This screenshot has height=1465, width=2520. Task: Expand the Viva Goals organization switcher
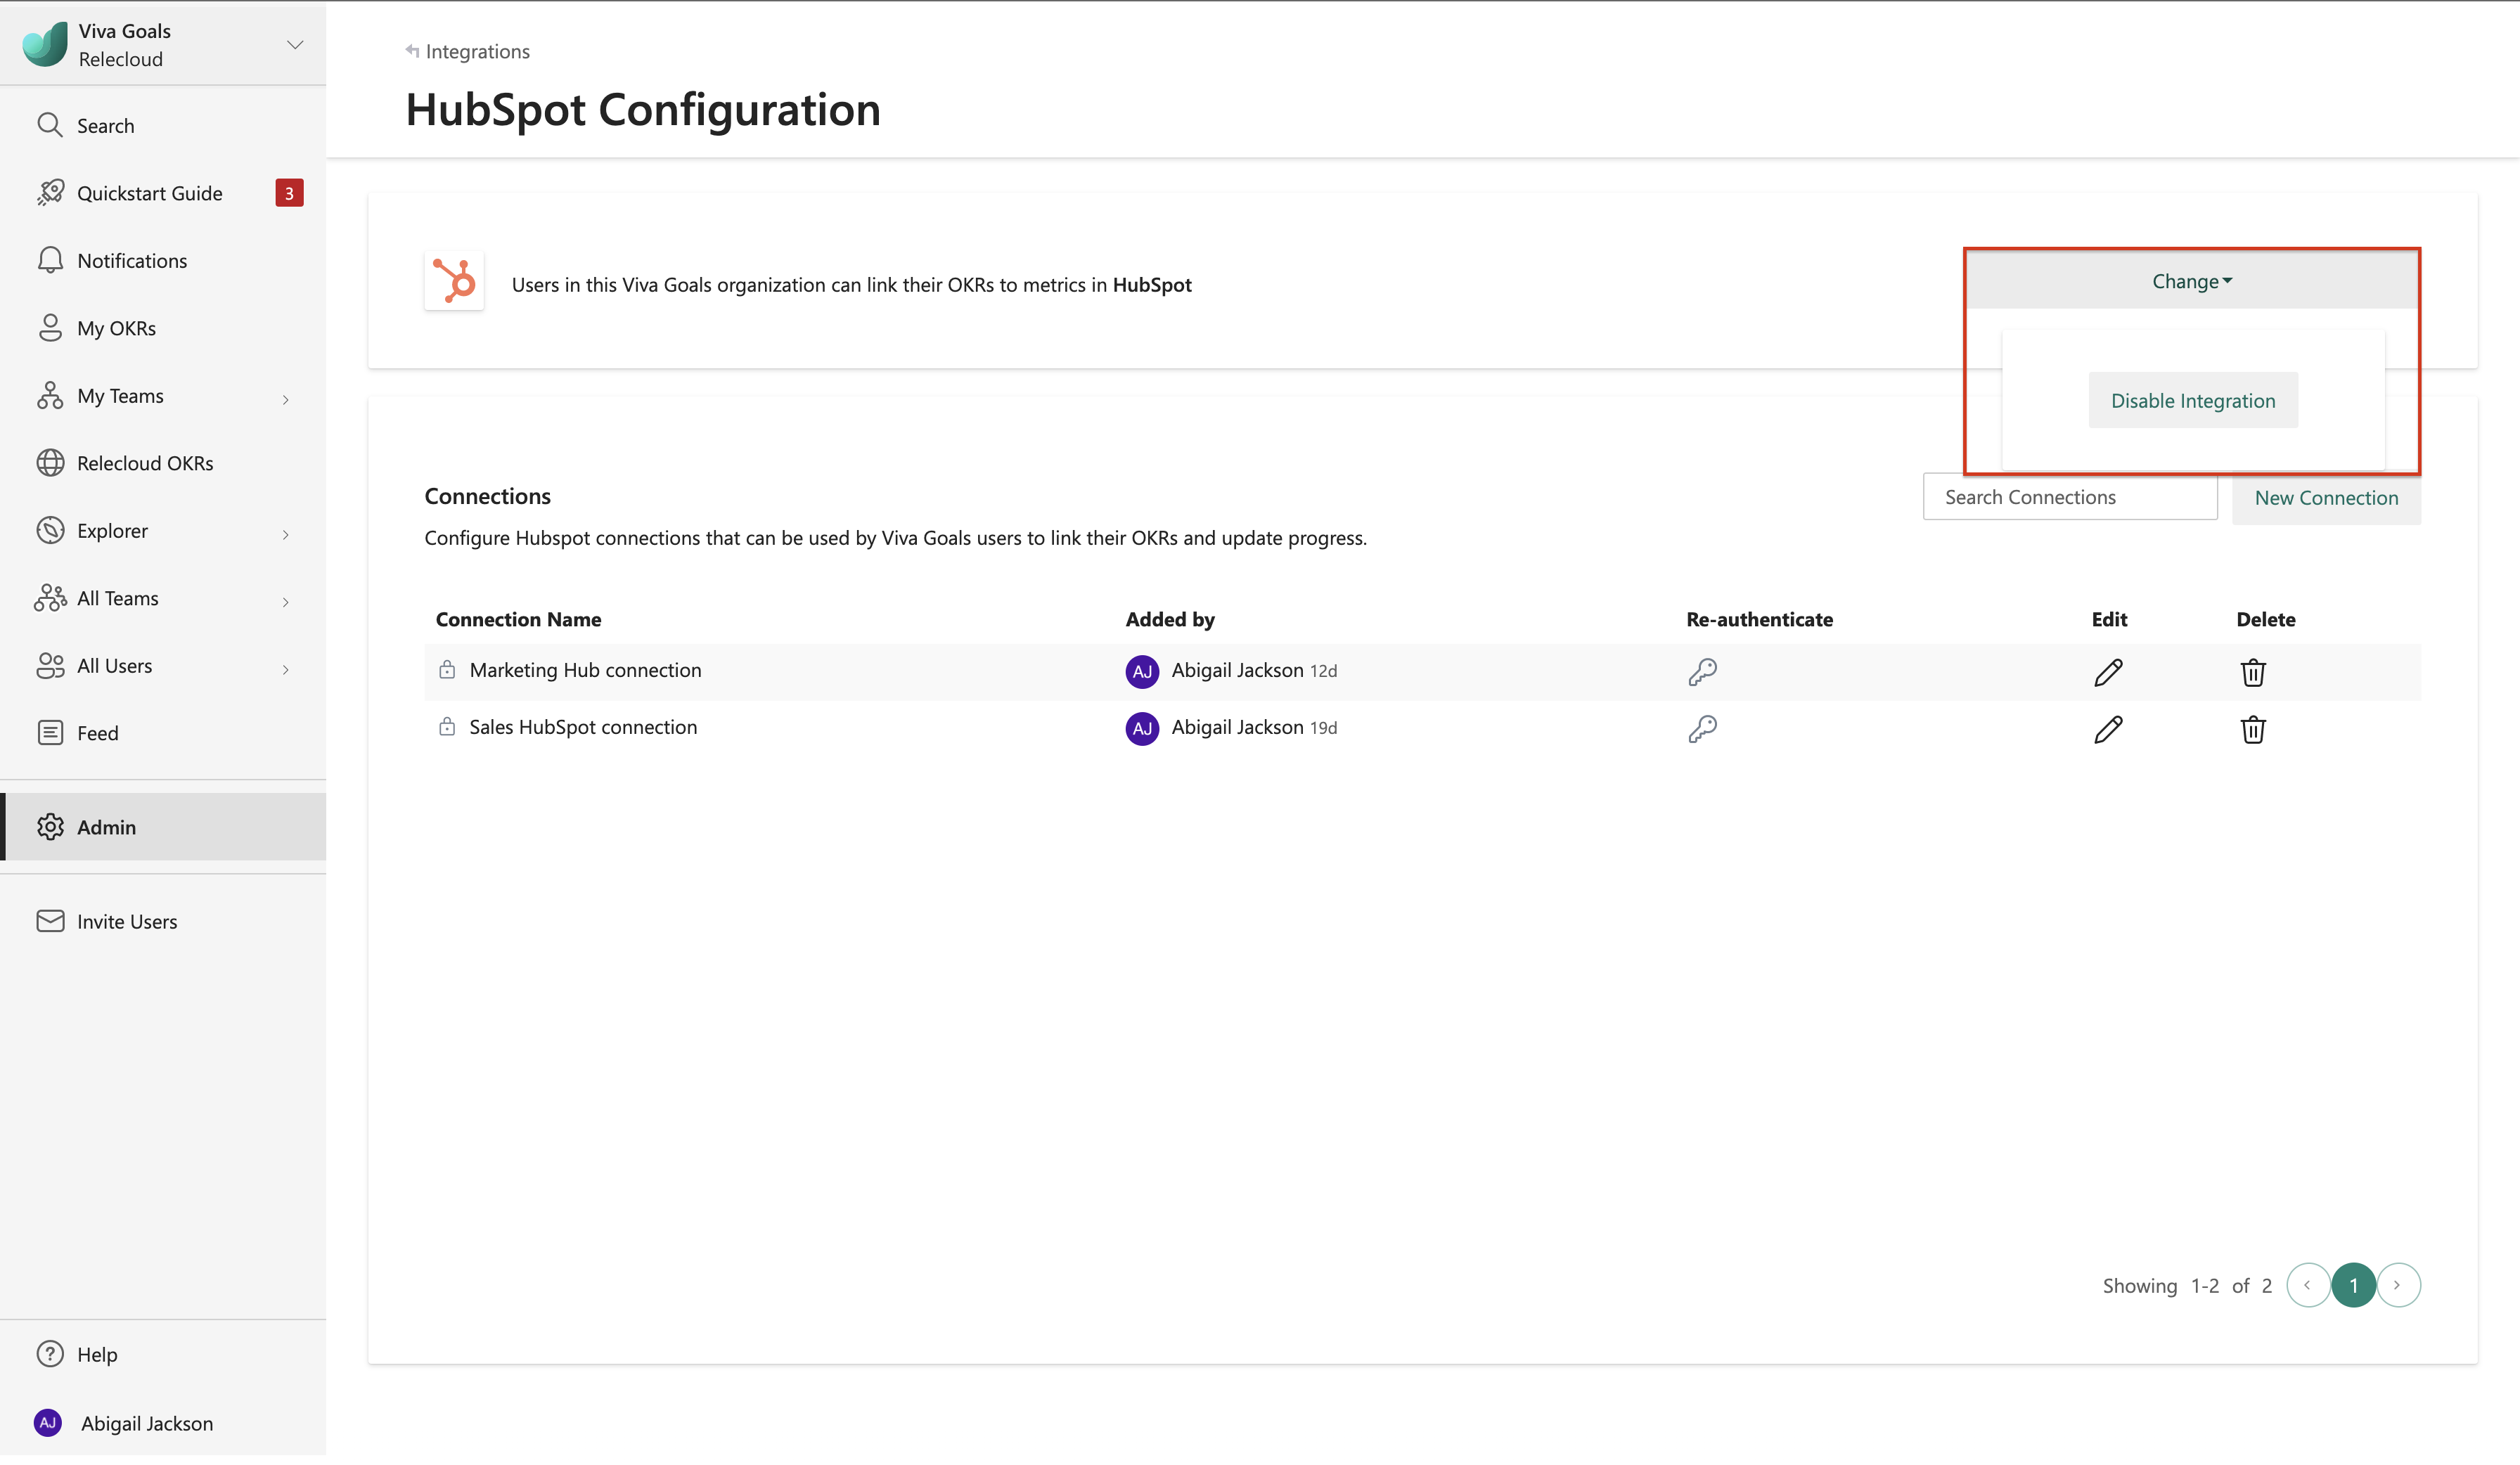294,45
